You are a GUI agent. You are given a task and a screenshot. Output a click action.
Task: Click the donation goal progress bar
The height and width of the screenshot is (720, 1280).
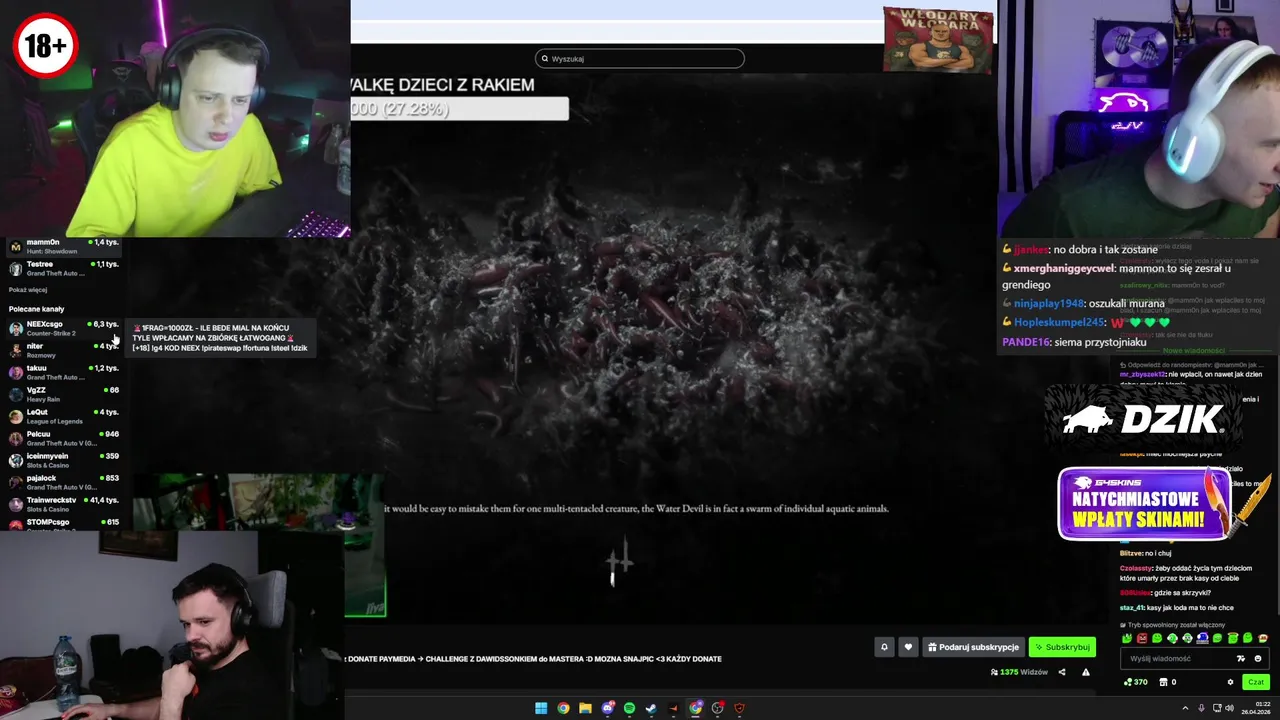click(460, 108)
